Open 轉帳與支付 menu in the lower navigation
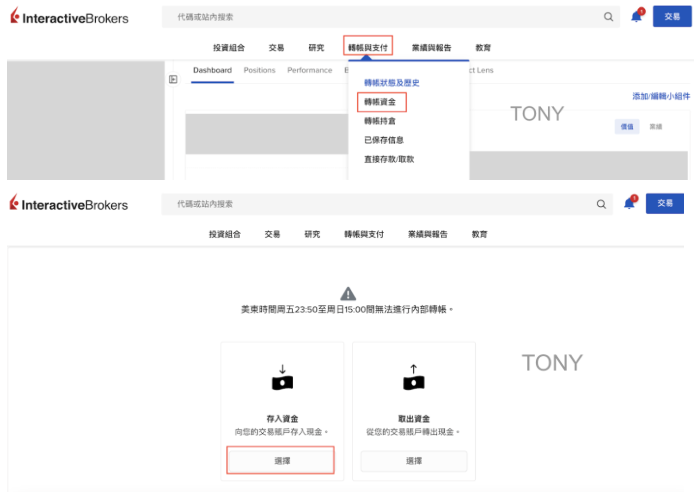700x492 pixels. pos(364,234)
